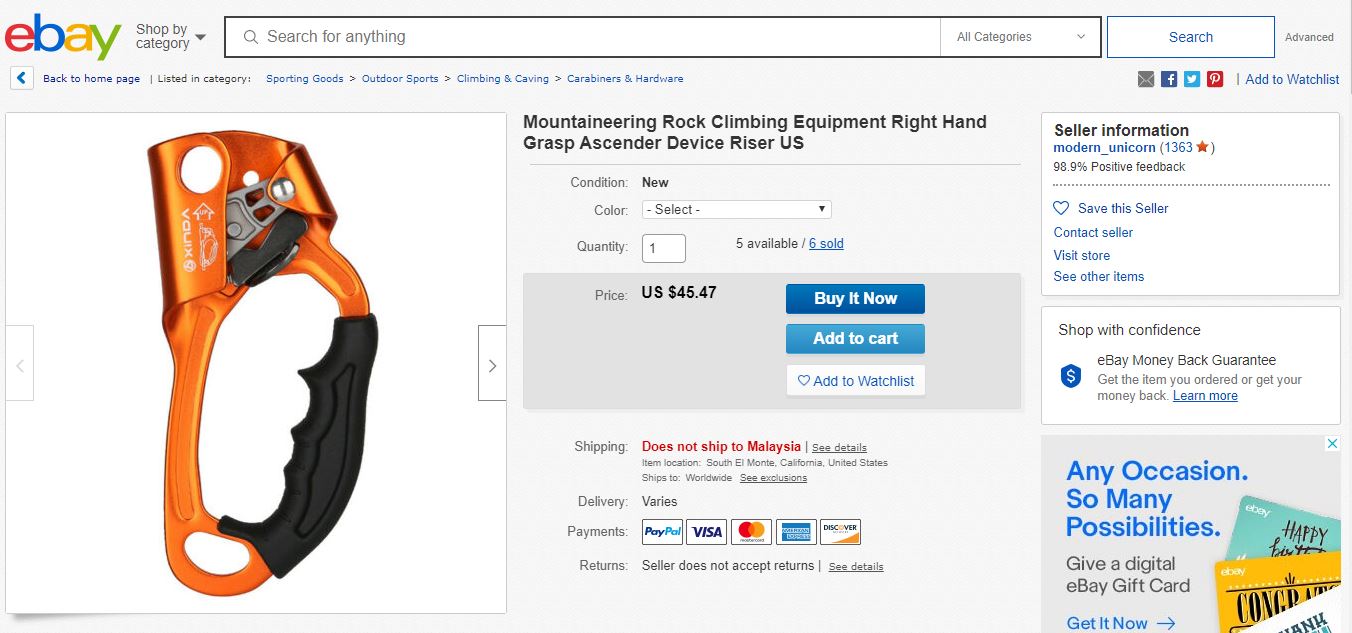Image resolution: width=1352 pixels, height=633 pixels.
Task: Share listing on Twitter
Action: [x=1192, y=79]
